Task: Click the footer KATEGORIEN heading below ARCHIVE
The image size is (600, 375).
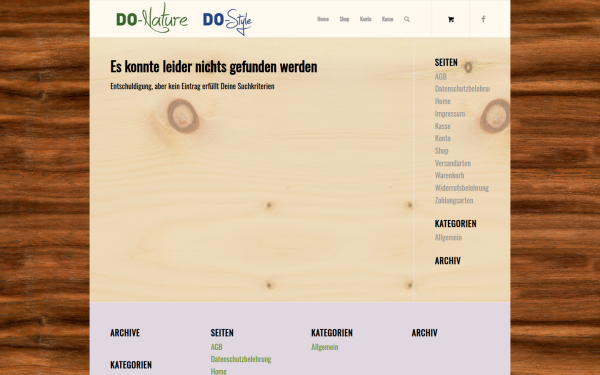Action: (x=131, y=365)
